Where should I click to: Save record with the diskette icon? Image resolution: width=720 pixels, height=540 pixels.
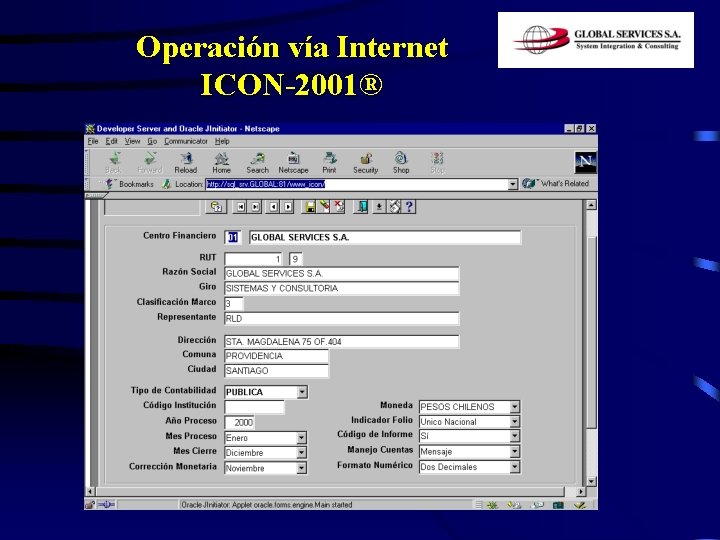pos(310,207)
